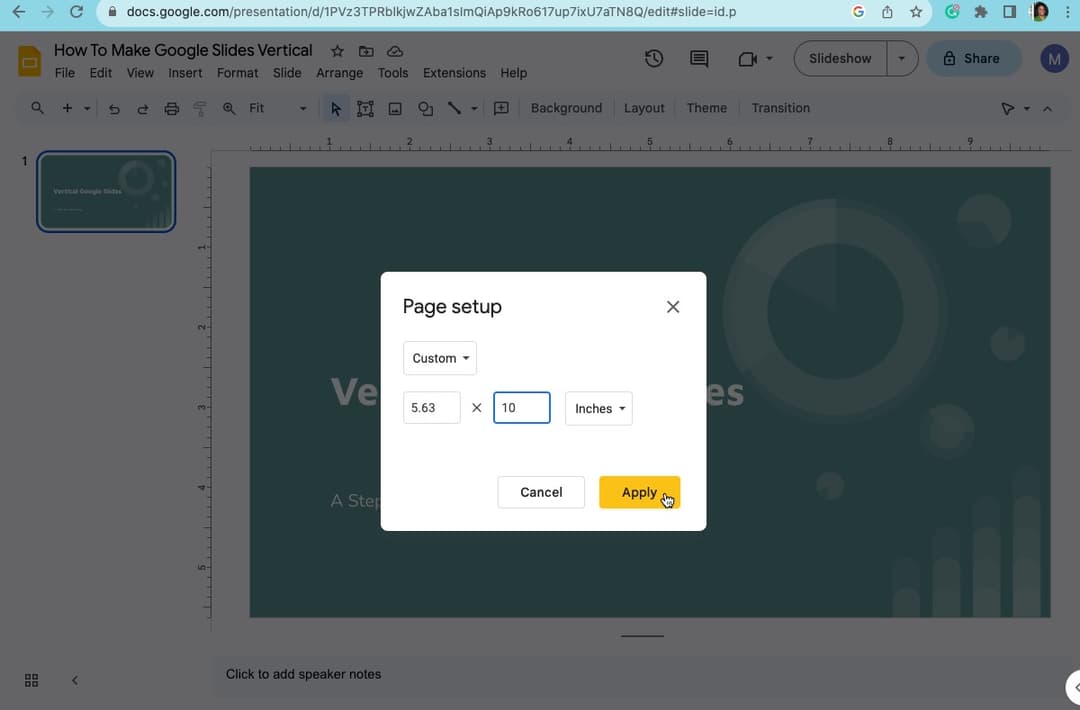
Task: Start the Slideshow
Action: [x=840, y=59]
